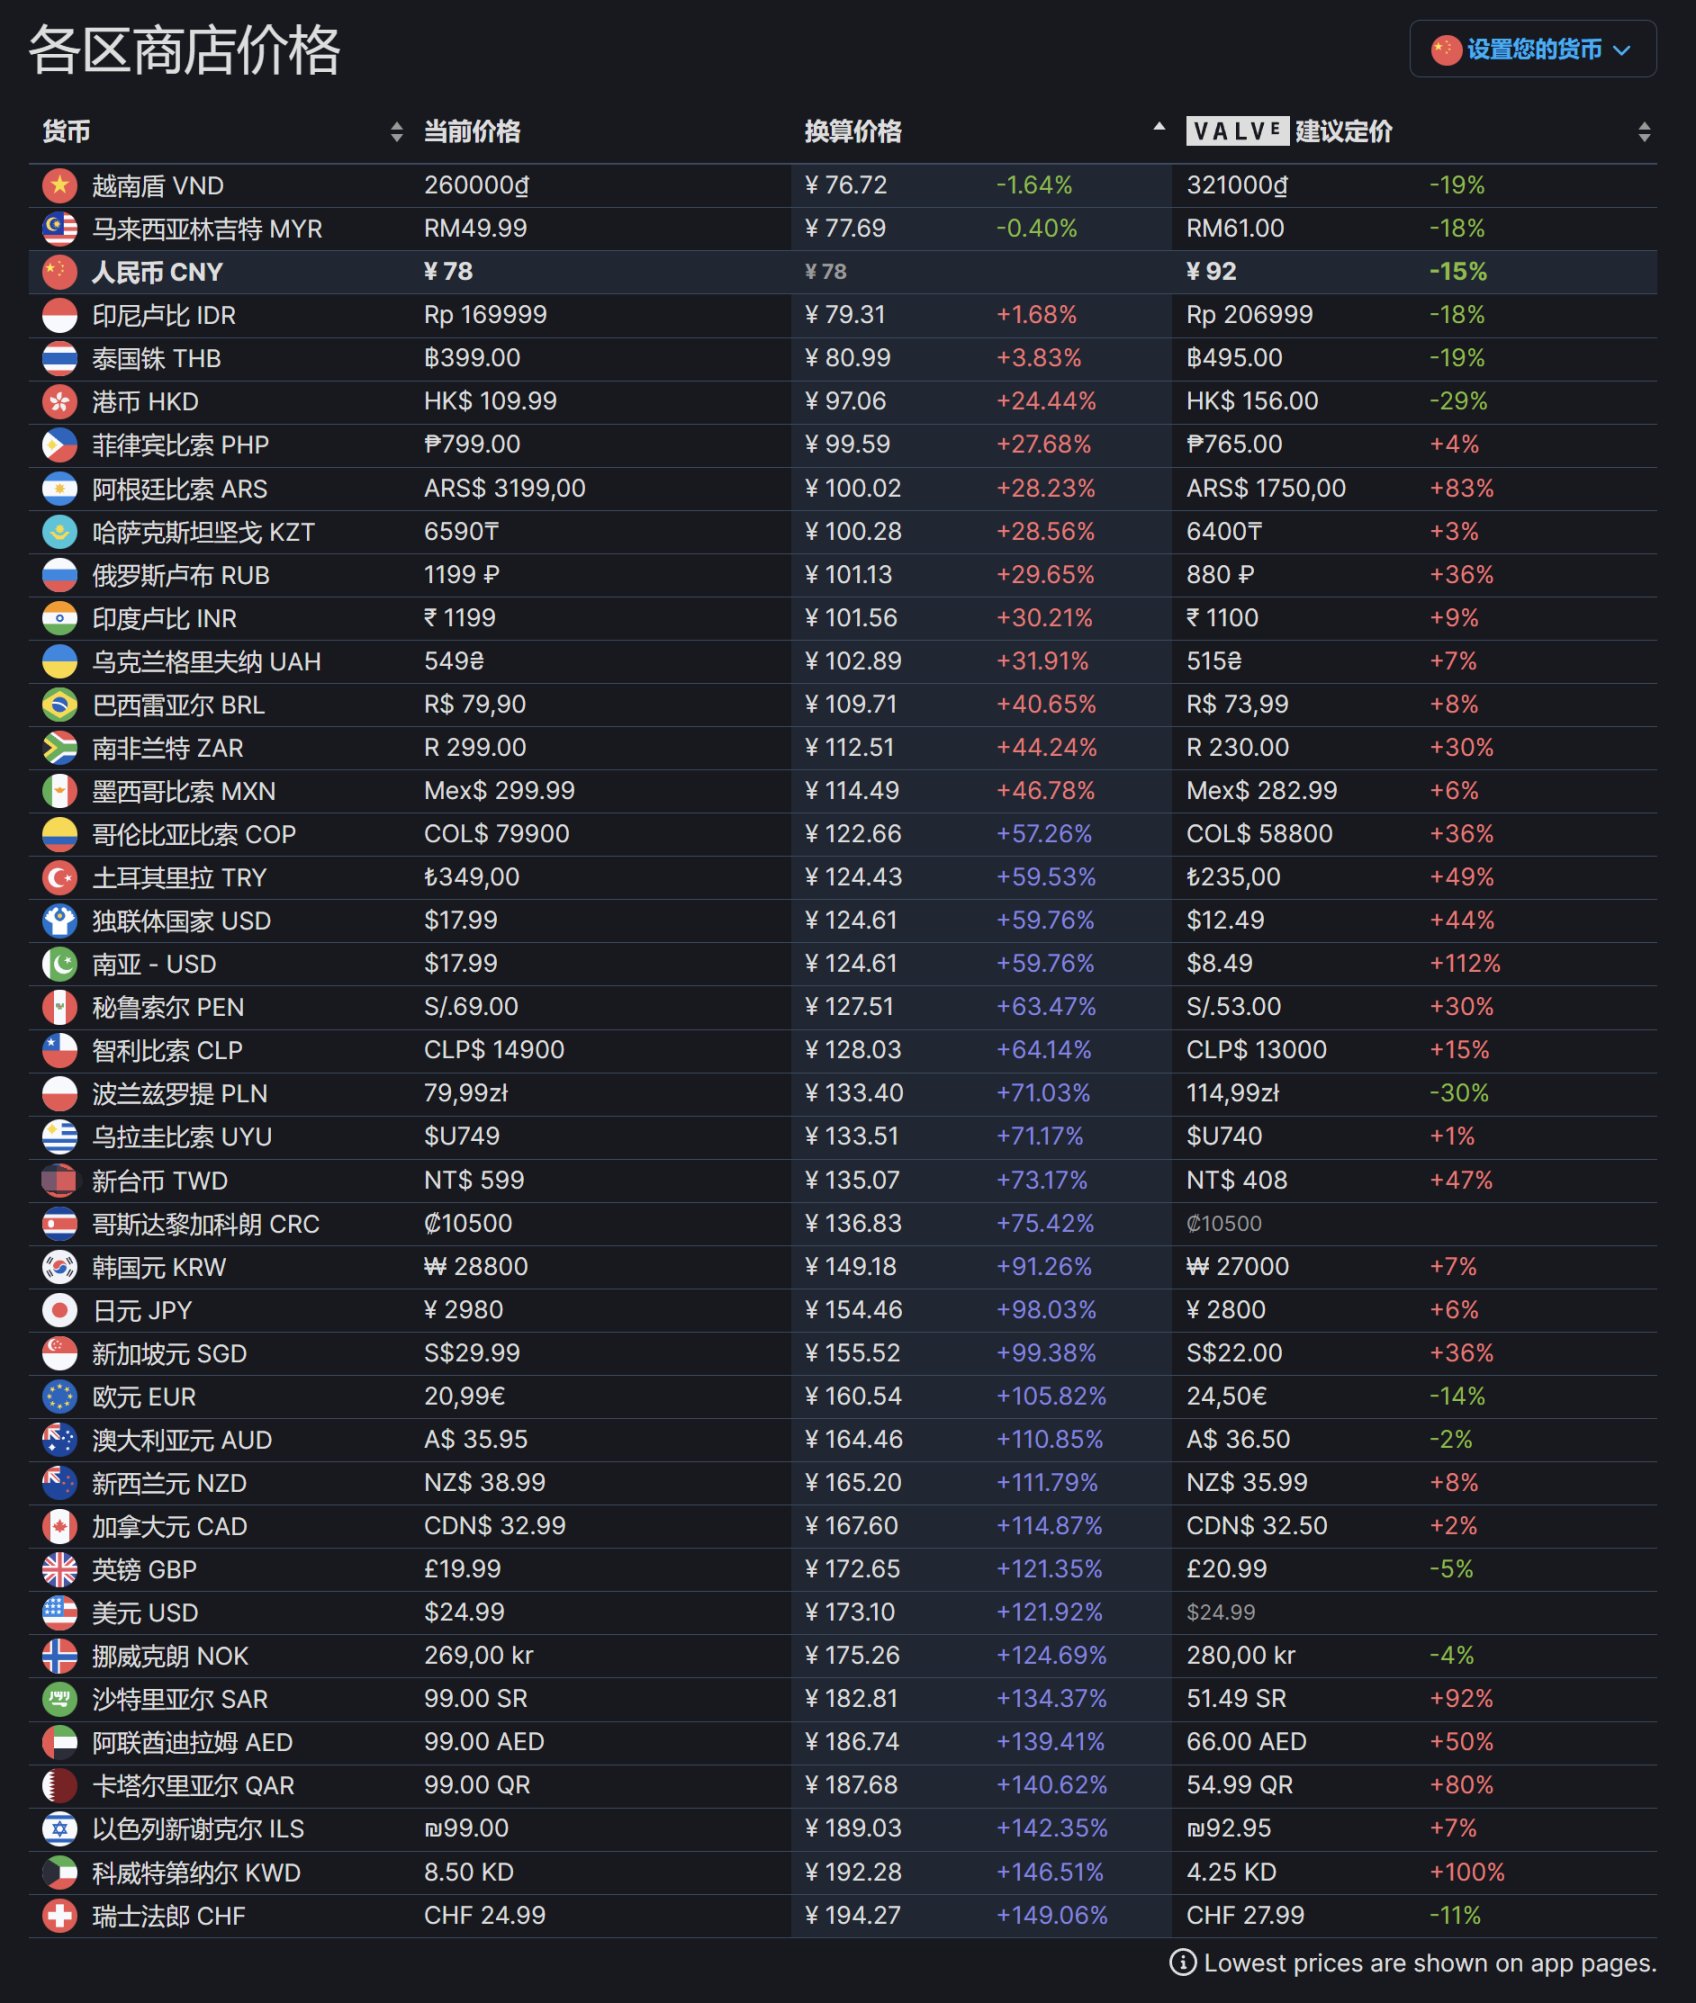Click the UK flag icon for GBP
The height and width of the screenshot is (2003, 1696).
60,1569
